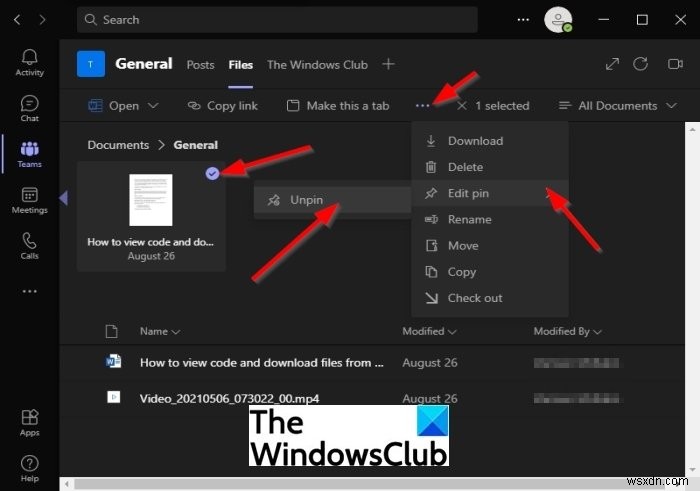Deselect the pinned file check circle
The image size is (700, 491).
(212, 173)
